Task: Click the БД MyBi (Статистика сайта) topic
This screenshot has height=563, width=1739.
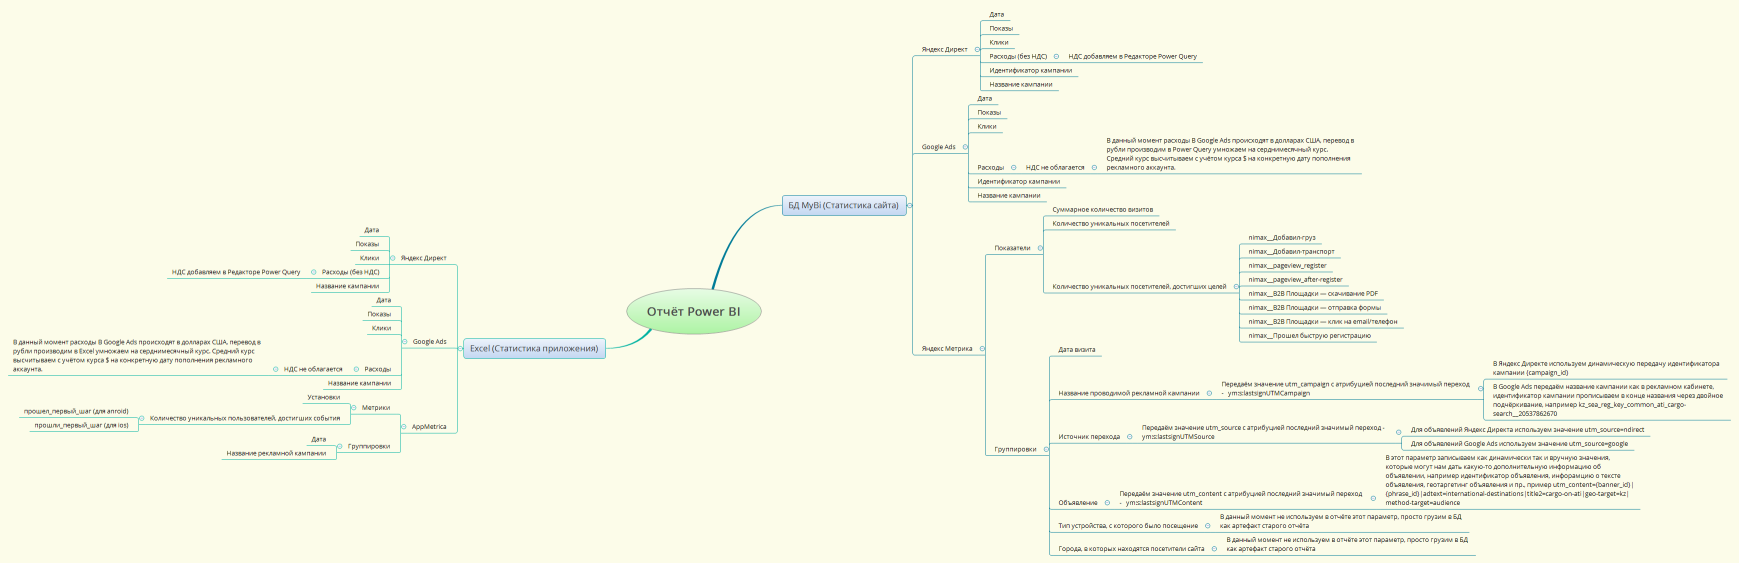Action: [843, 205]
